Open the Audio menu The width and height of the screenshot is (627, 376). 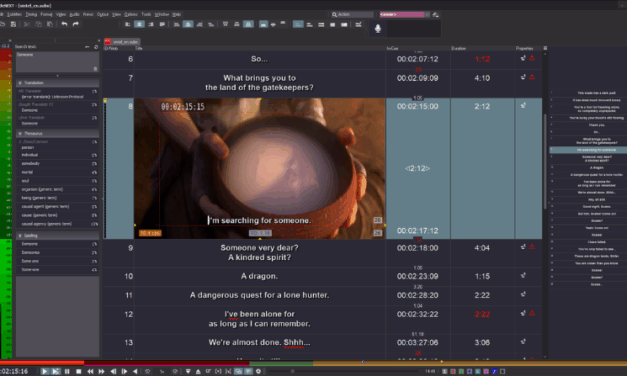[74, 14]
